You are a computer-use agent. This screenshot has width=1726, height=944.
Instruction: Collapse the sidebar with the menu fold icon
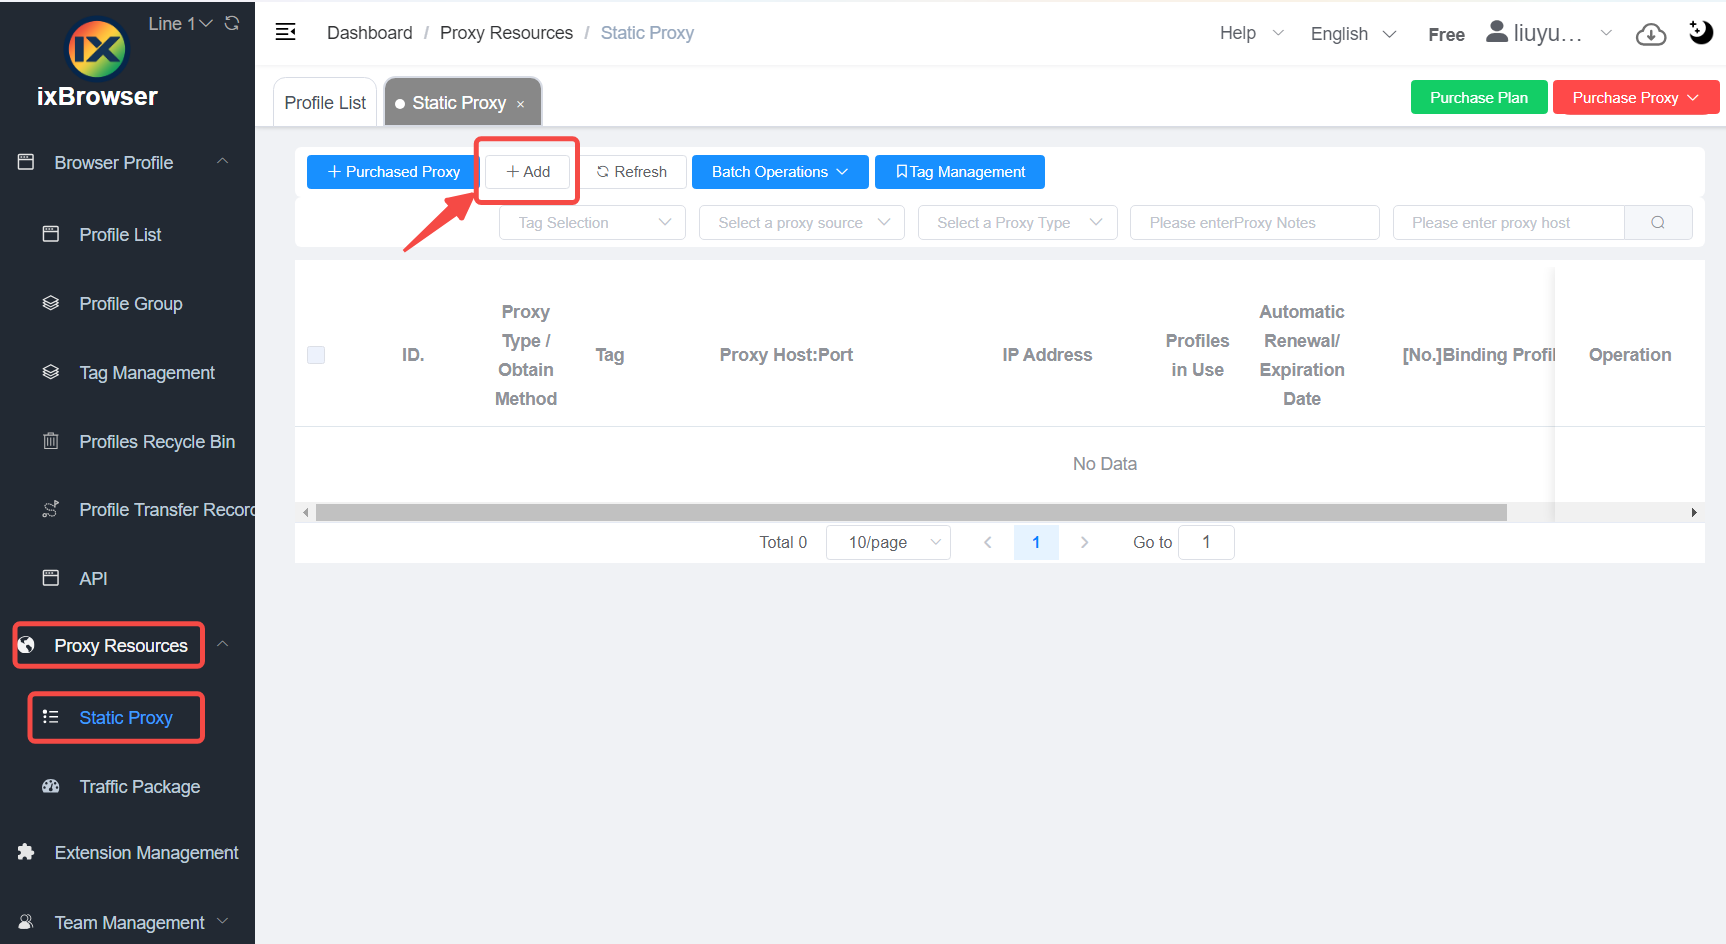[286, 32]
